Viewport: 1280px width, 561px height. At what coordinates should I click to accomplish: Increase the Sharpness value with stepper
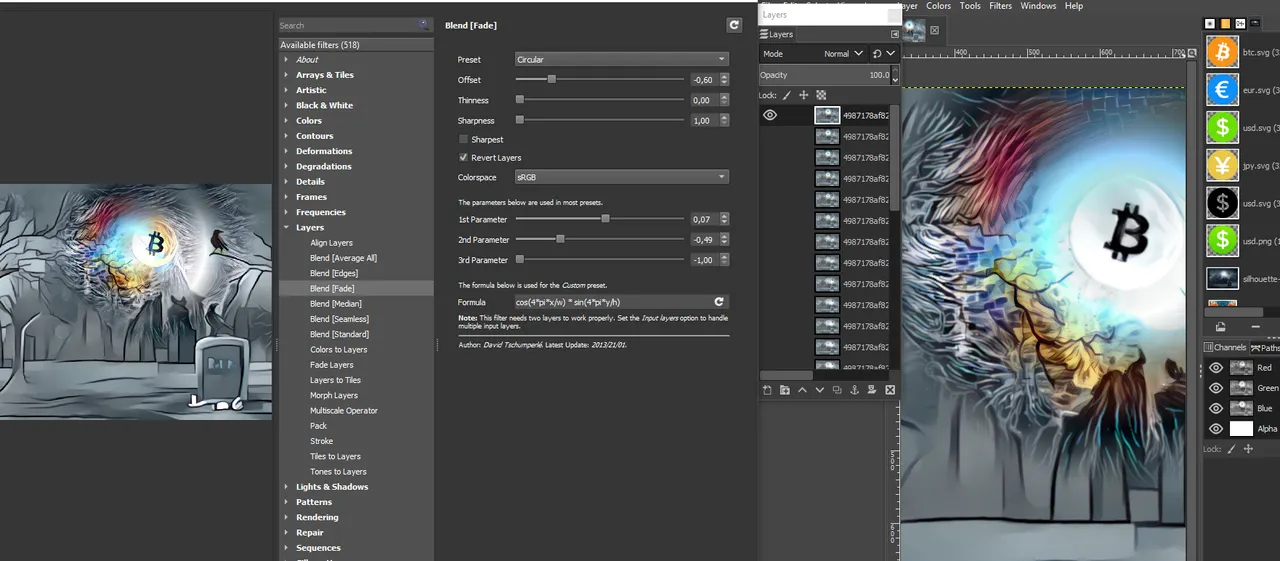click(724, 117)
